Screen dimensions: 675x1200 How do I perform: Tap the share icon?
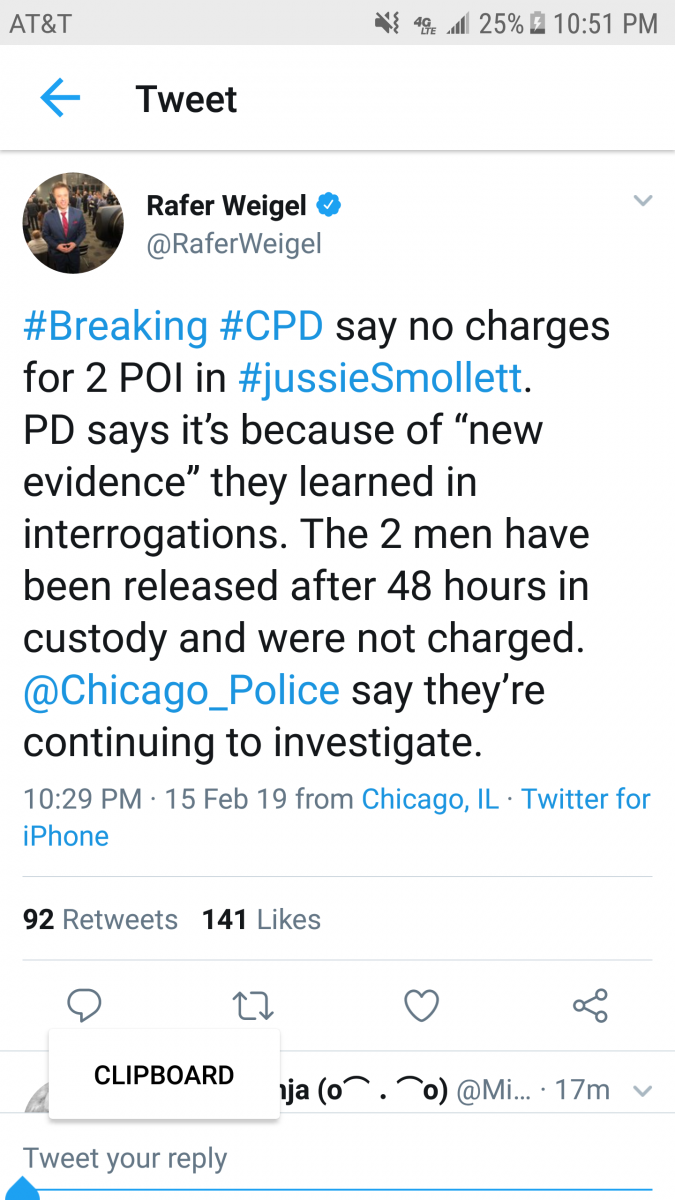(x=590, y=1005)
